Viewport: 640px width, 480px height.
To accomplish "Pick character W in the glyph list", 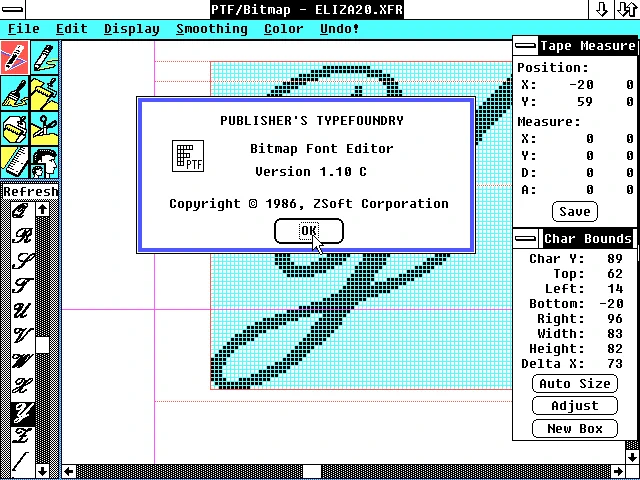I will (21, 361).
